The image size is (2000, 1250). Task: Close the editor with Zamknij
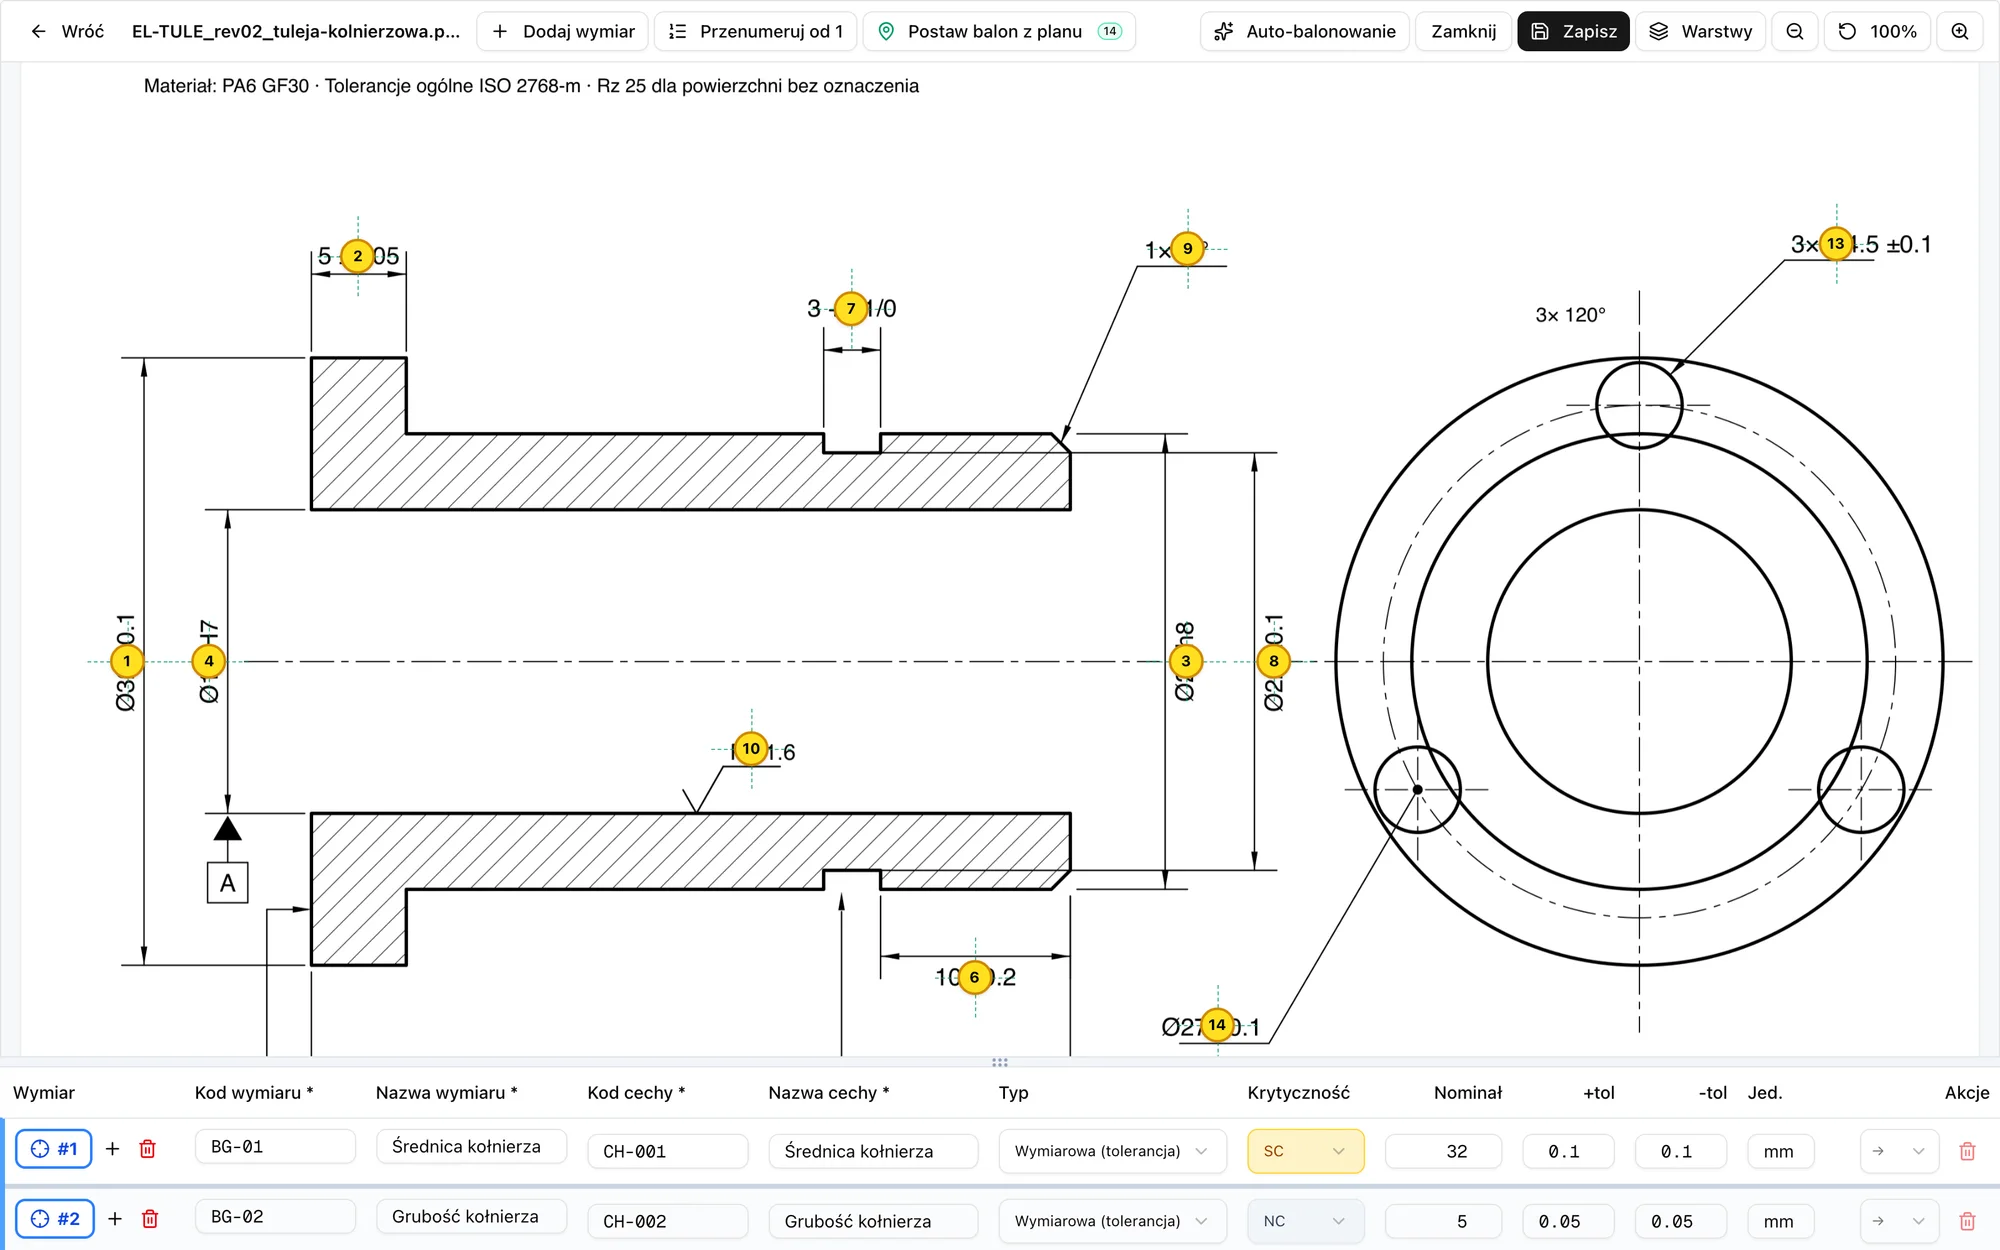[1464, 31]
